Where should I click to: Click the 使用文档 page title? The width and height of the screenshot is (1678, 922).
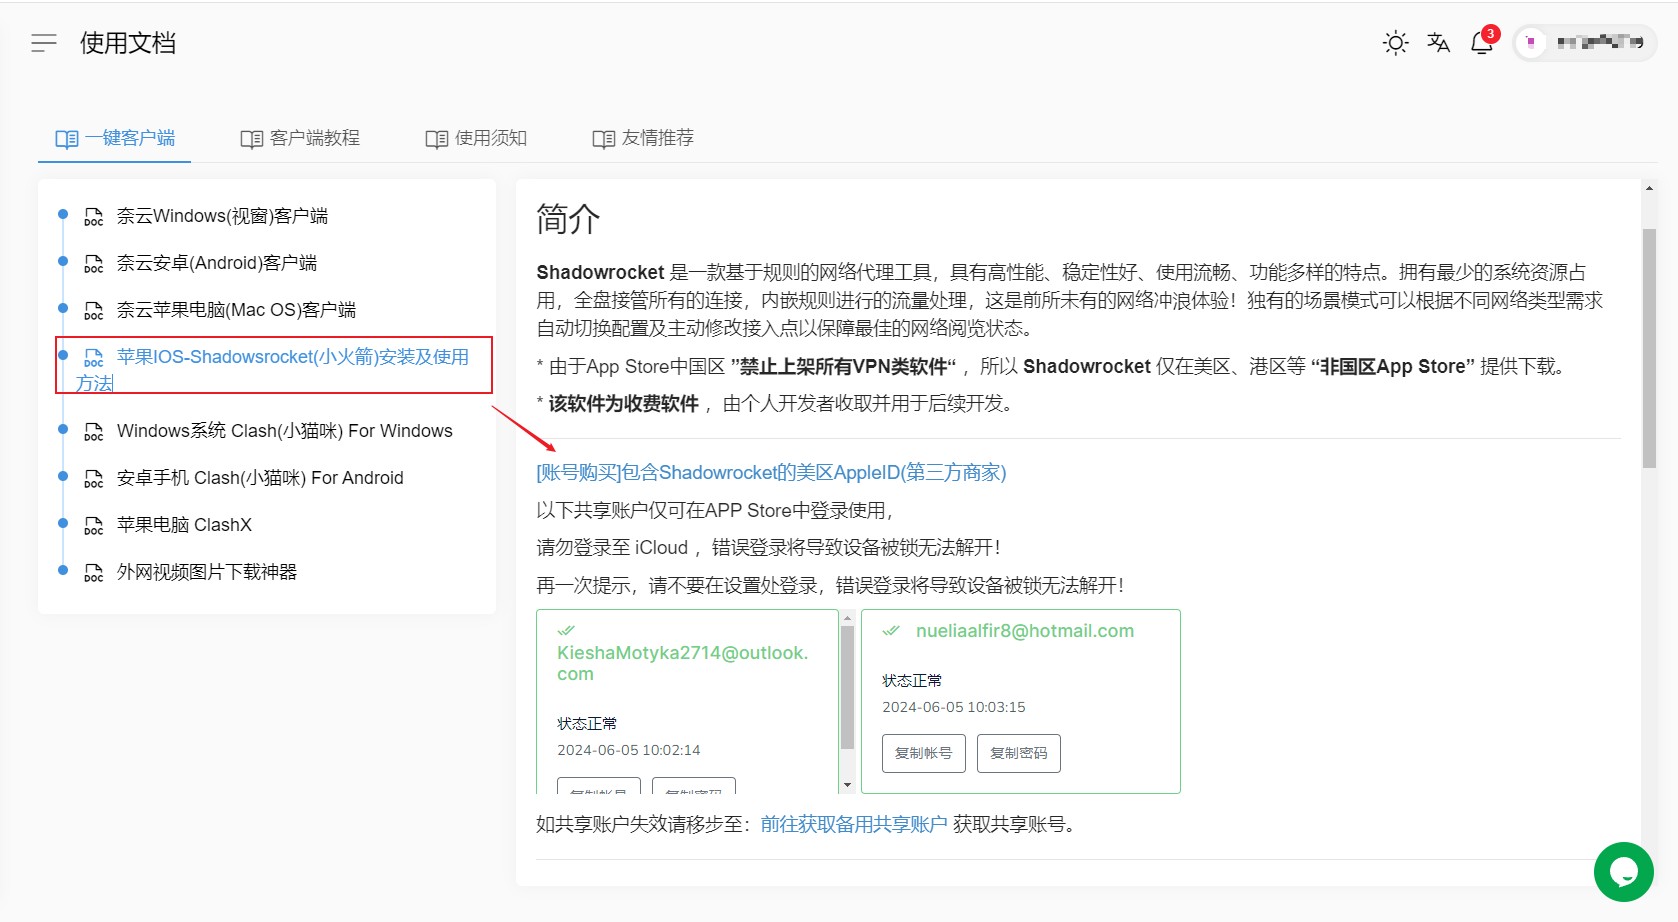128,43
